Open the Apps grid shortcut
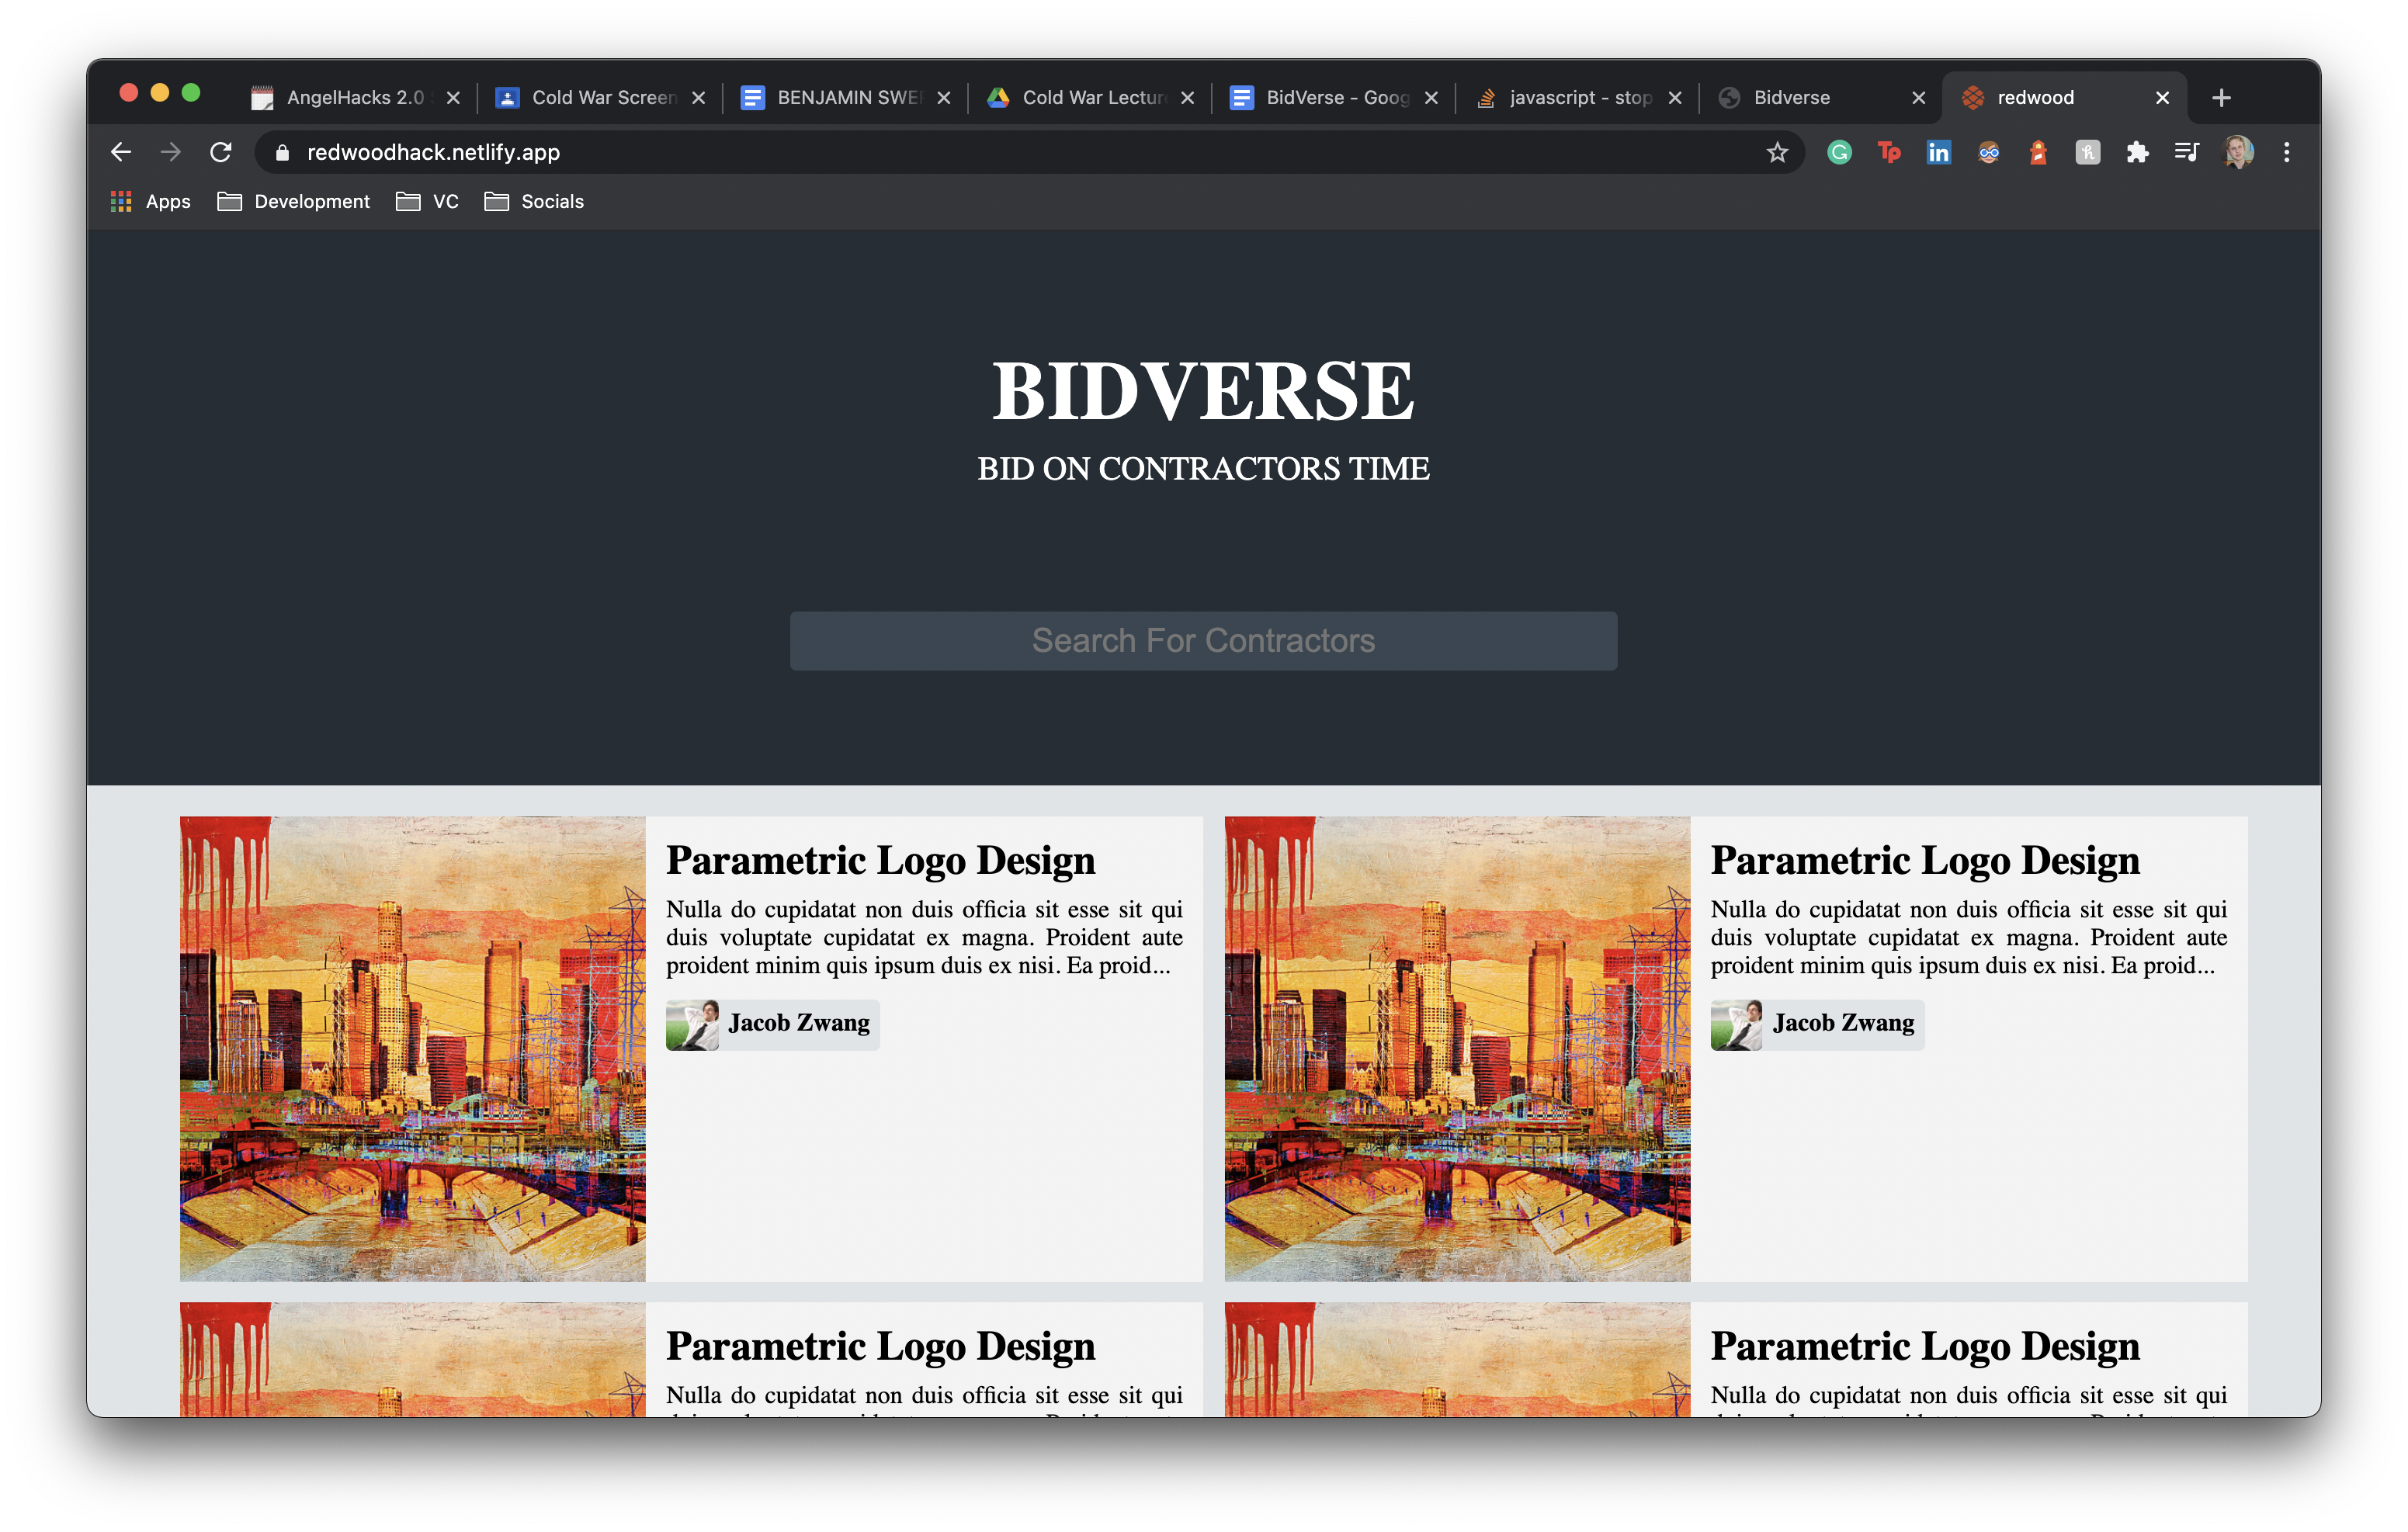Viewport: 2408px width, 1532px height. pos(150,202)
